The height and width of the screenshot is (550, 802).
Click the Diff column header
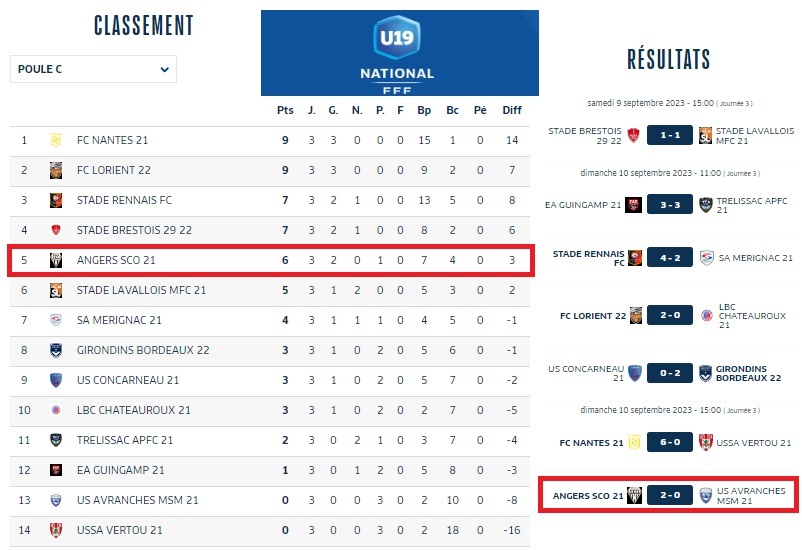pyautogui.click(x=512, y=110)
